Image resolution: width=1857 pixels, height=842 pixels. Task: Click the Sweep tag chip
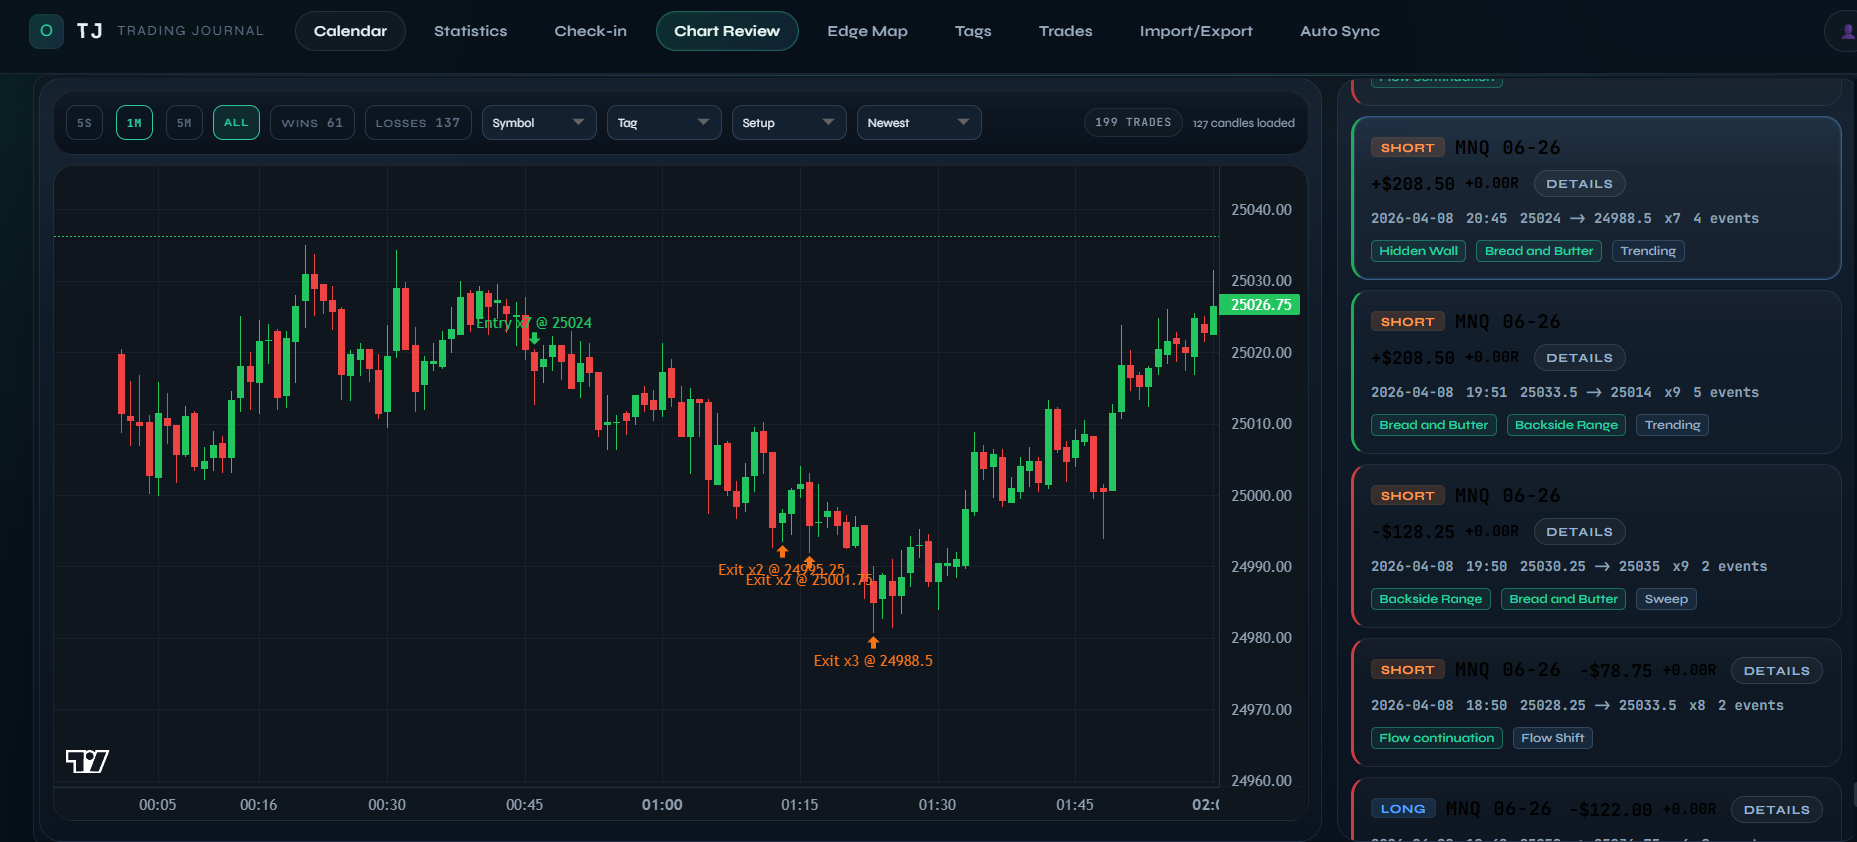tap(1666, 599)
